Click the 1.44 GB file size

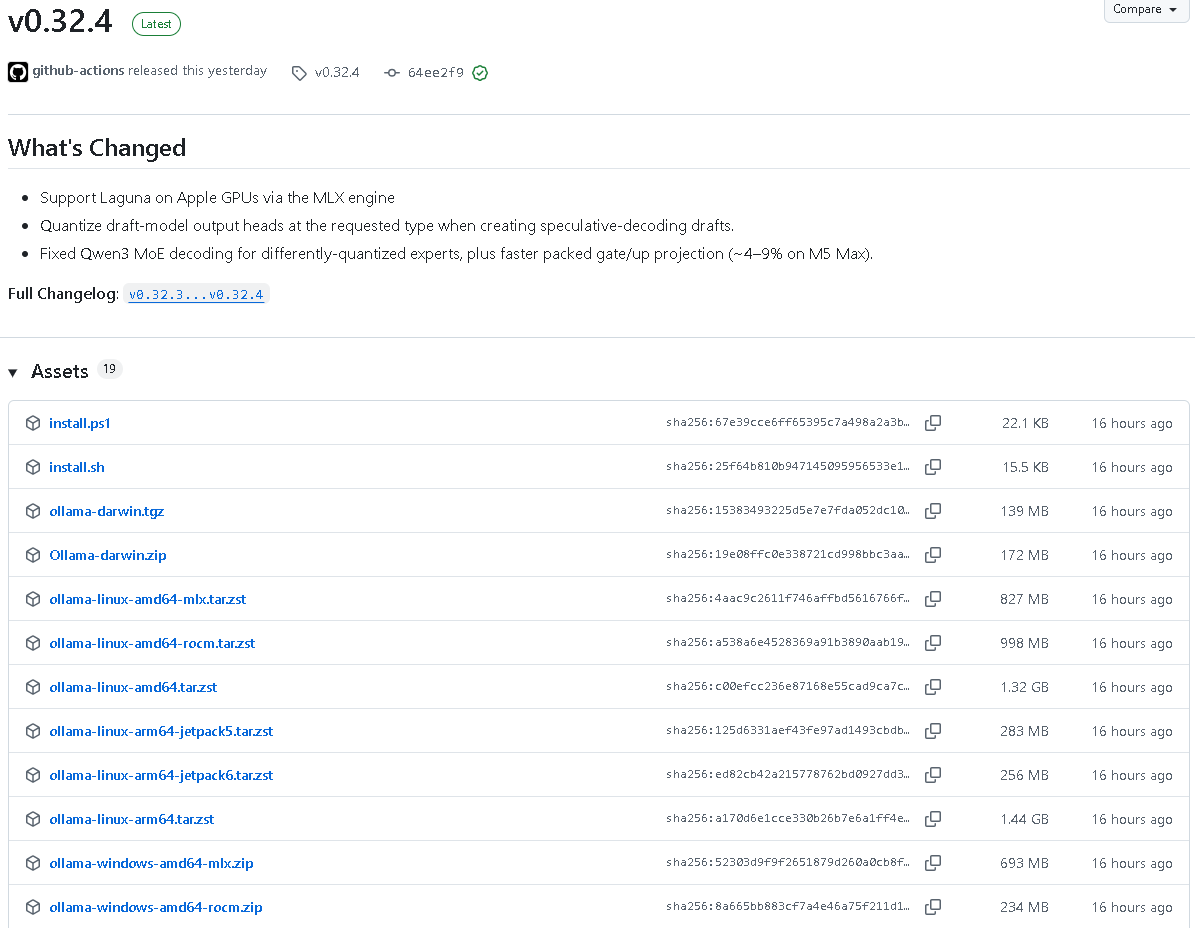click(x=1024, y=819)
